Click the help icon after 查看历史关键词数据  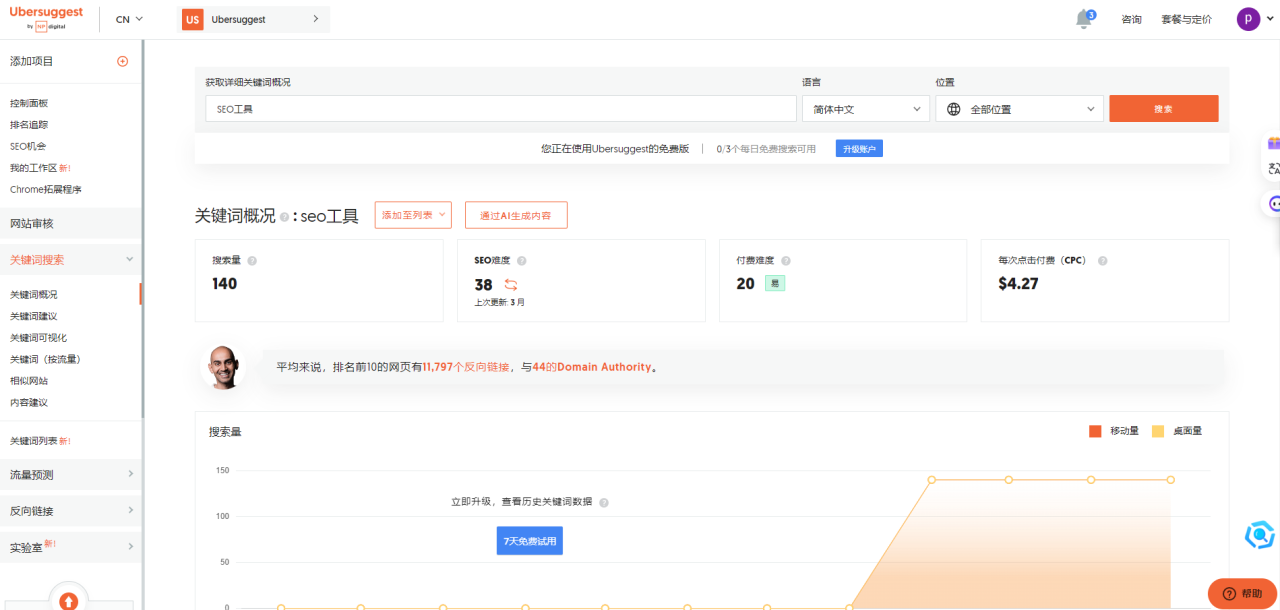604,503
